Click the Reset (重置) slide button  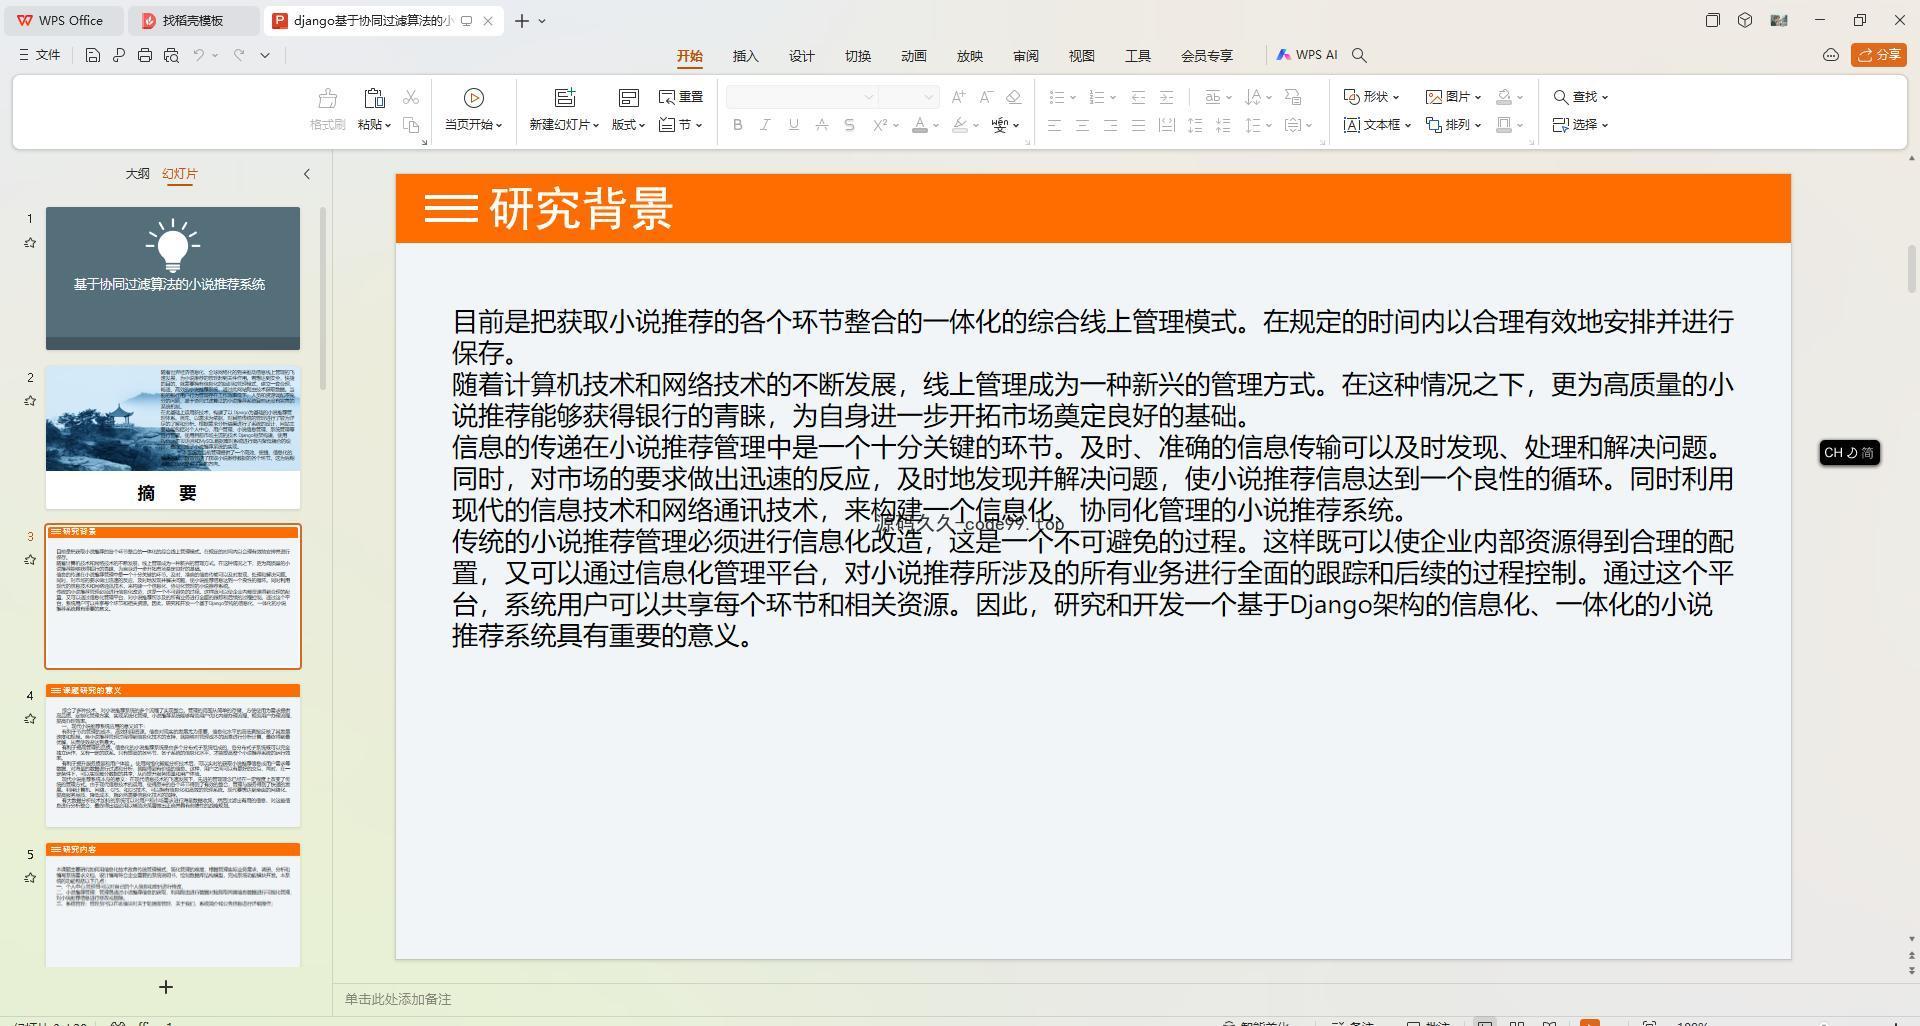681,97
